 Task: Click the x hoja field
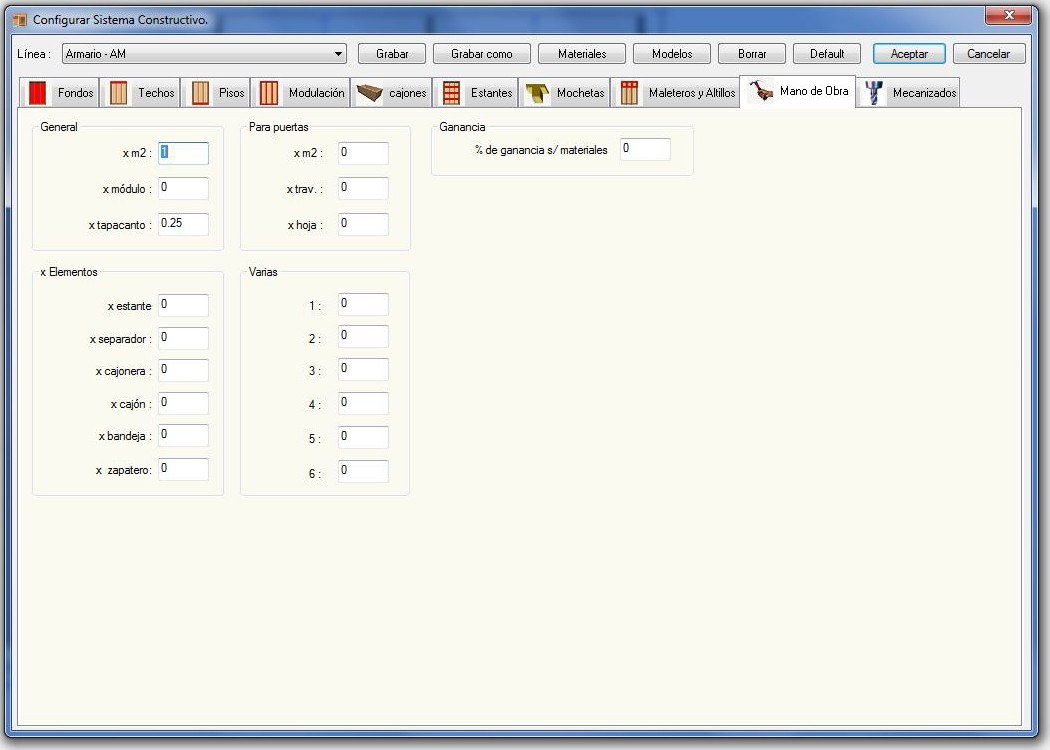(363, 224)
